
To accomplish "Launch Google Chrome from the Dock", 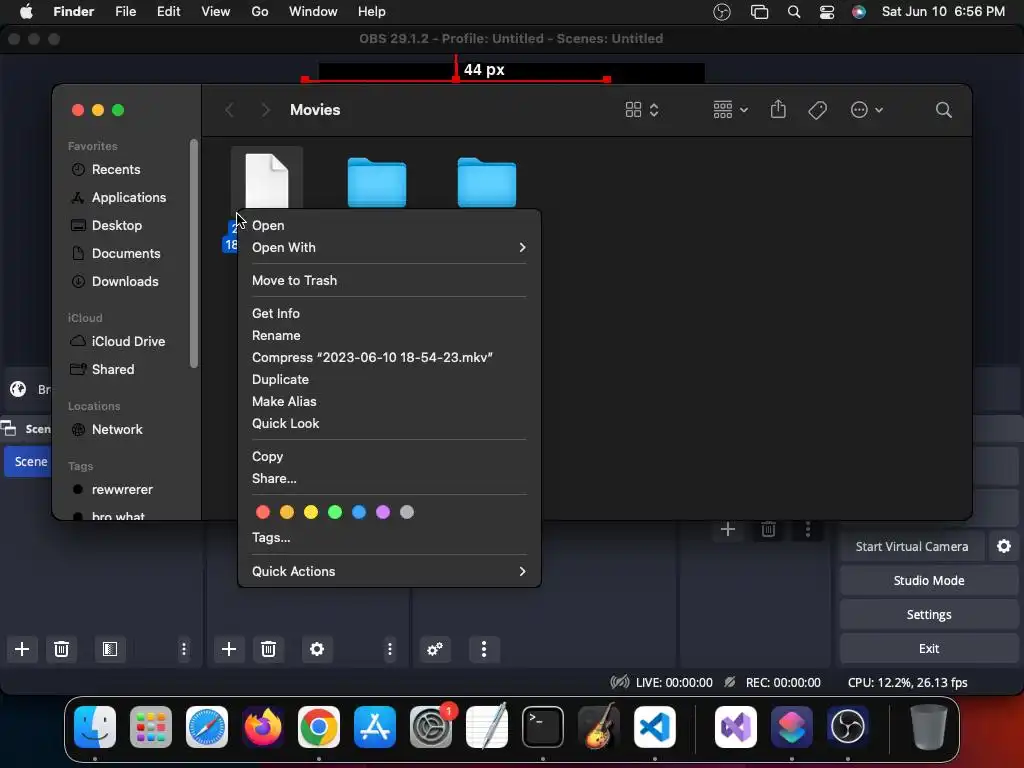I will click(x=319, y=727).
